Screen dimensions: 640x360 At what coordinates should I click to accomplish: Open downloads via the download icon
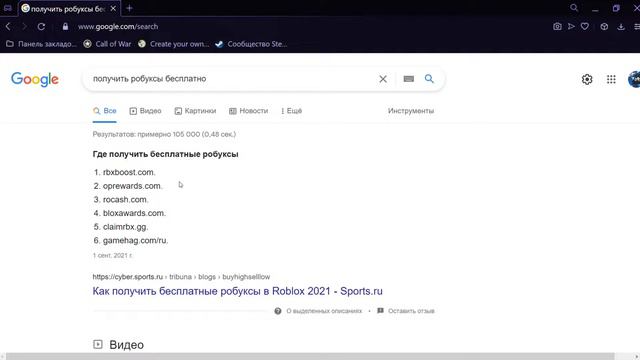[x=621, y=27]
